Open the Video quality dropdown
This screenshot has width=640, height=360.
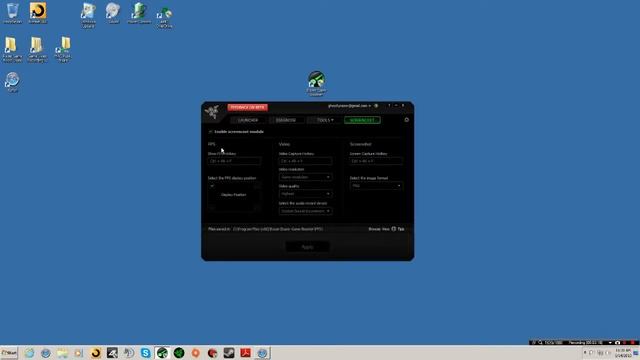pos(305,194)
